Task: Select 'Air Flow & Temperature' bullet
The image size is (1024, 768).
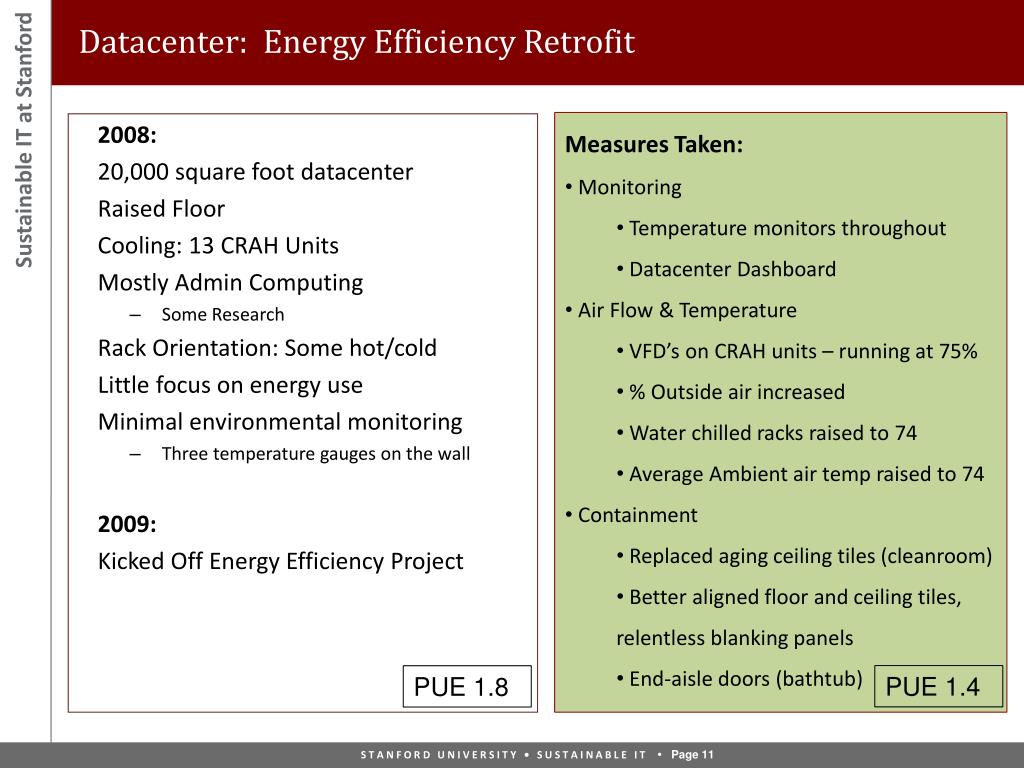Action: (681, 310)
